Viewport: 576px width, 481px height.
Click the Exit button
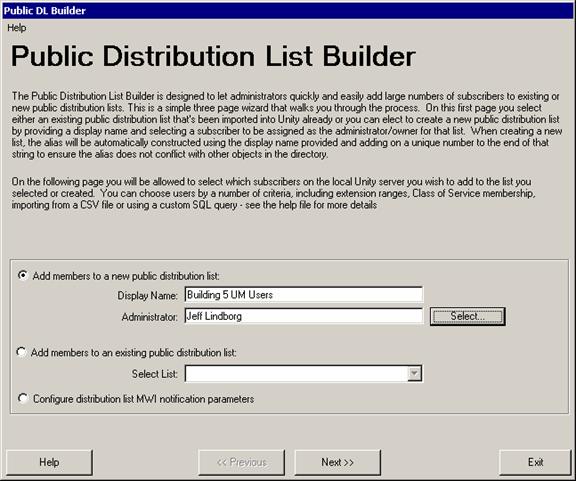pos(535,462)
